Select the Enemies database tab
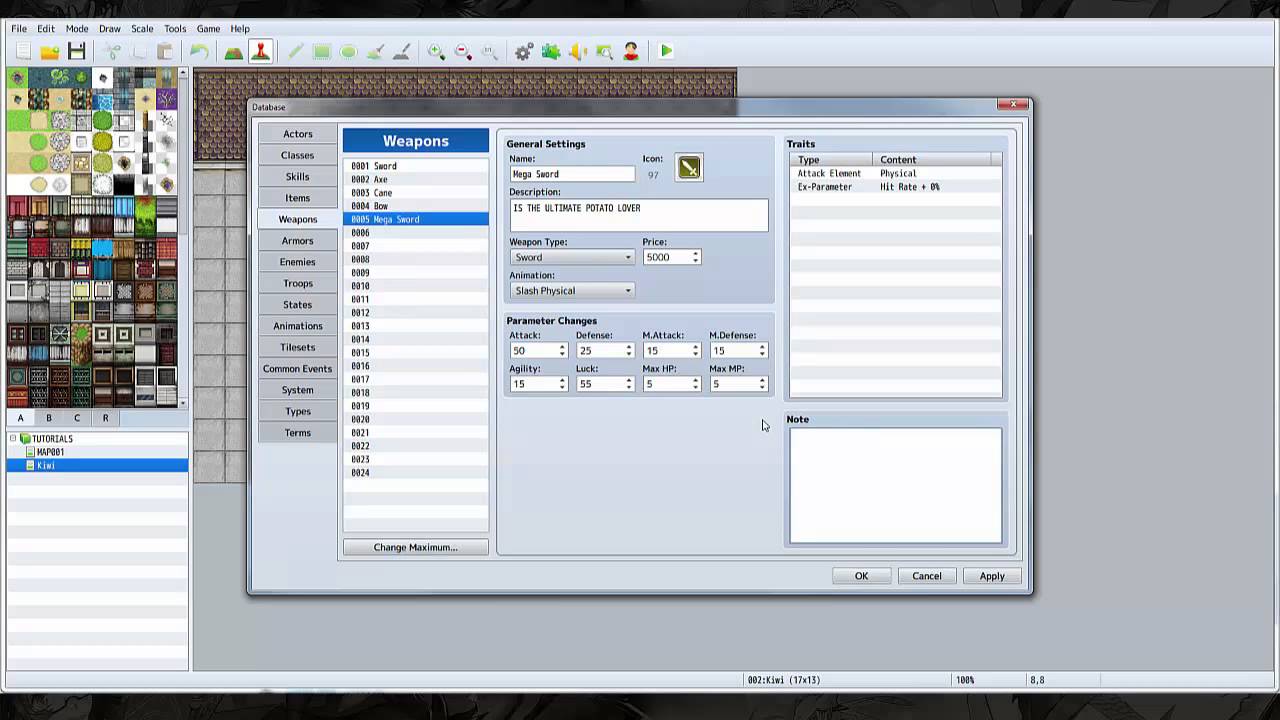Screen dimensions: 1280x720 point(297,262)
